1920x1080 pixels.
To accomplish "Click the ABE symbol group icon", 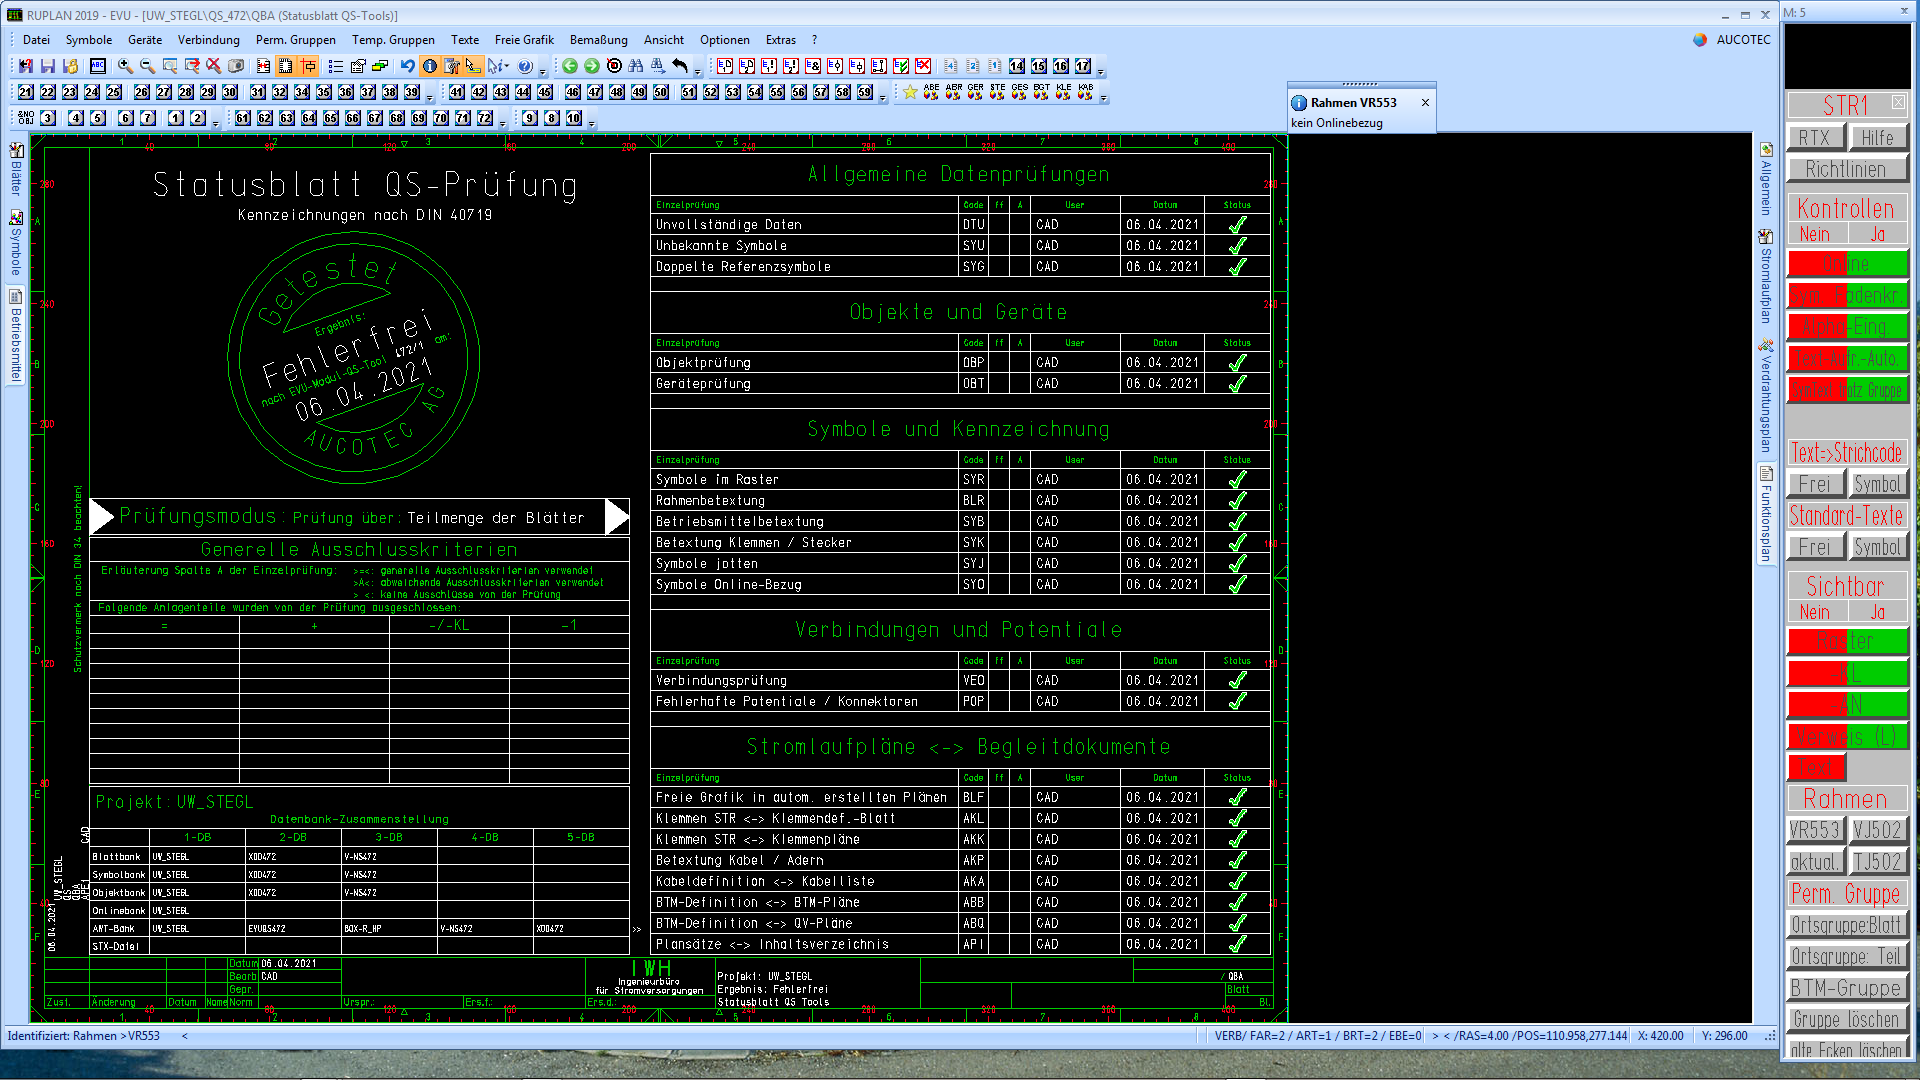I will click(x=931, y=92).
